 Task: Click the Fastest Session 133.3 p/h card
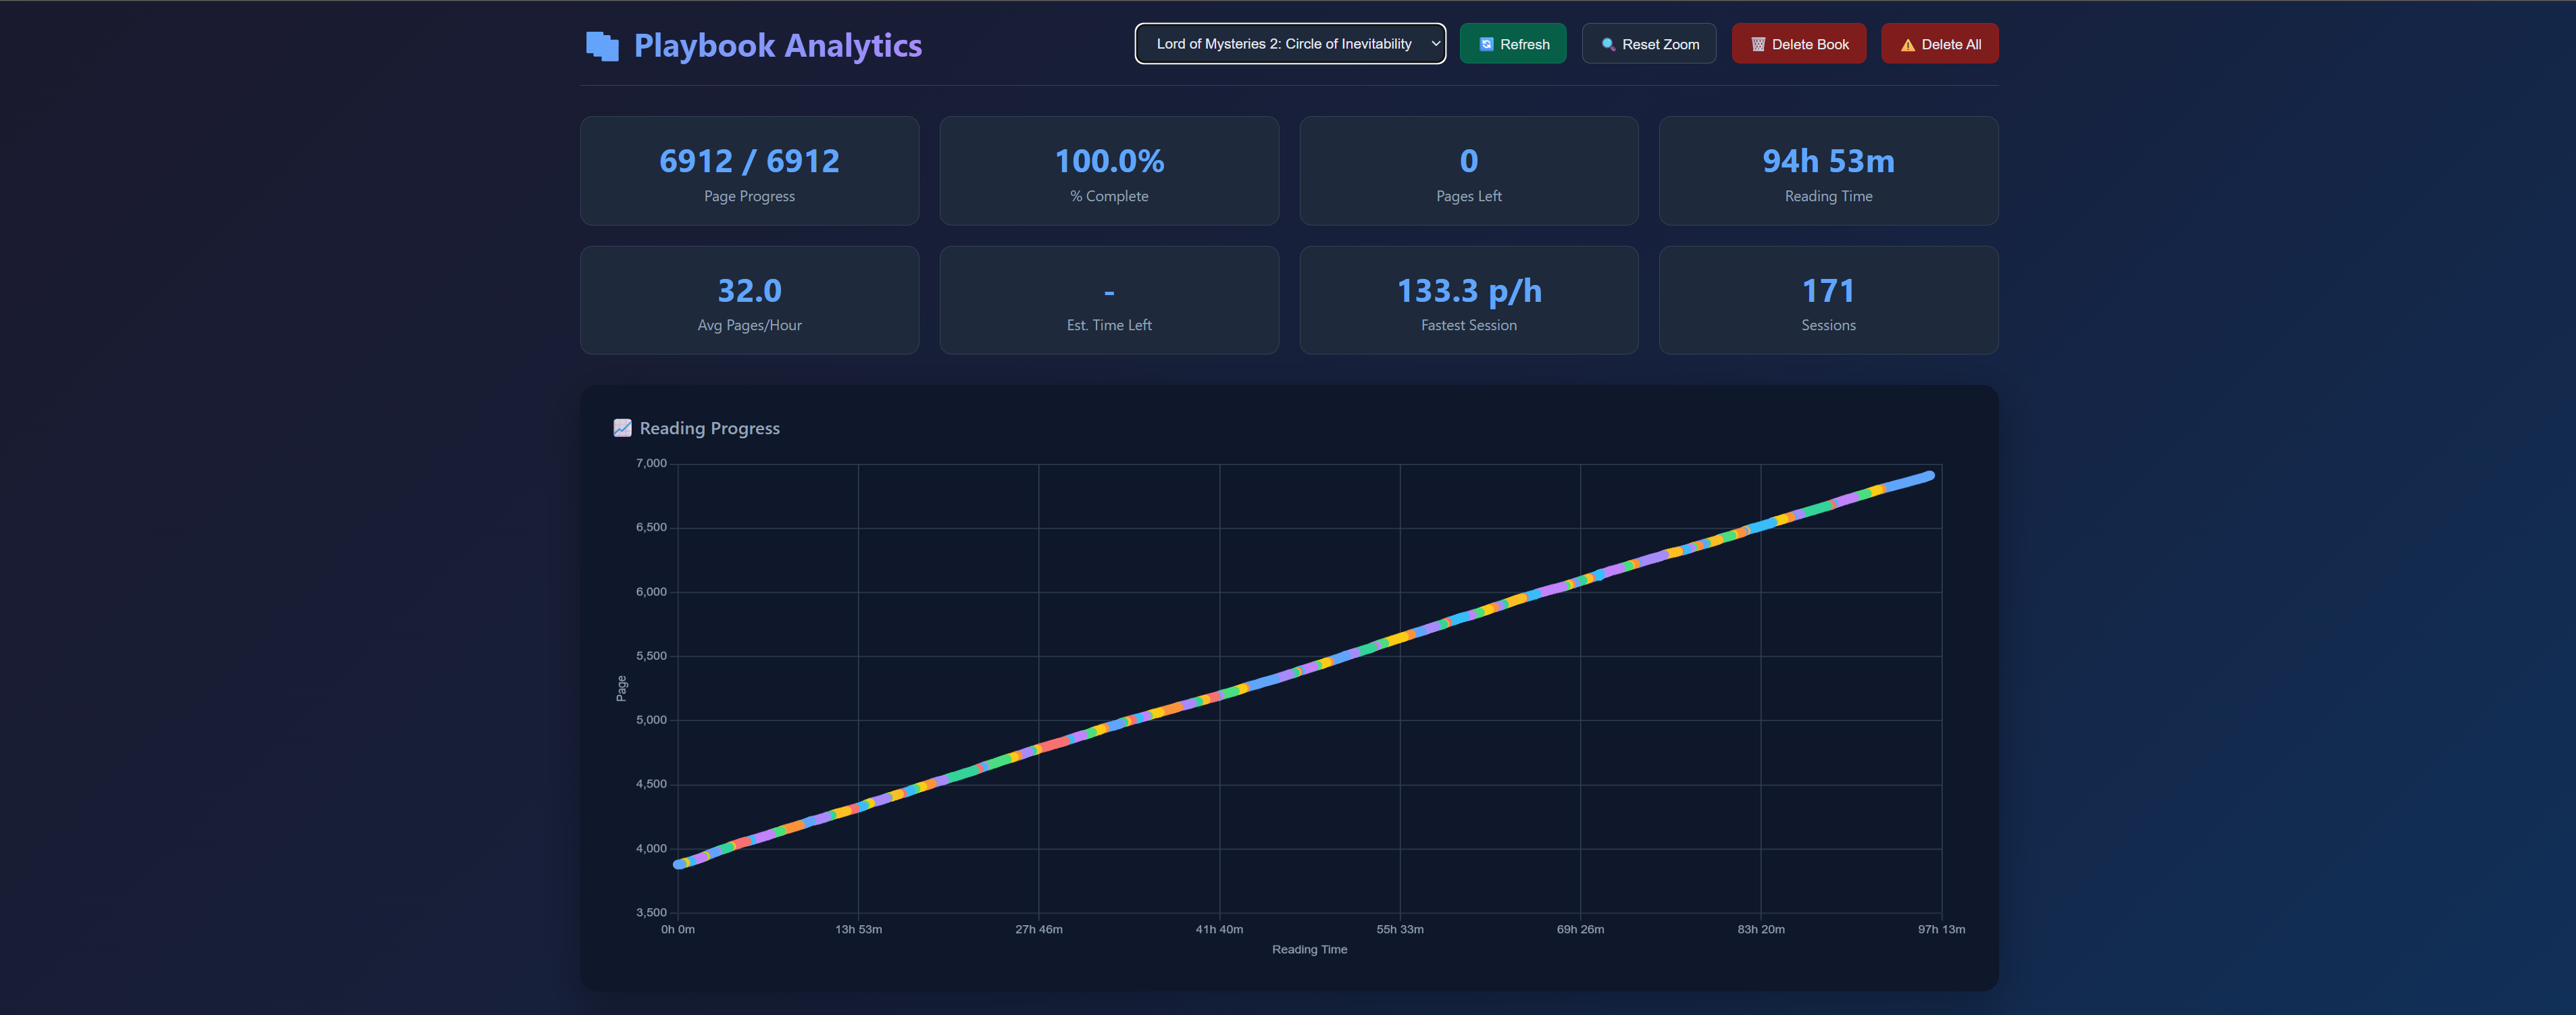[x=1468, y=300]
